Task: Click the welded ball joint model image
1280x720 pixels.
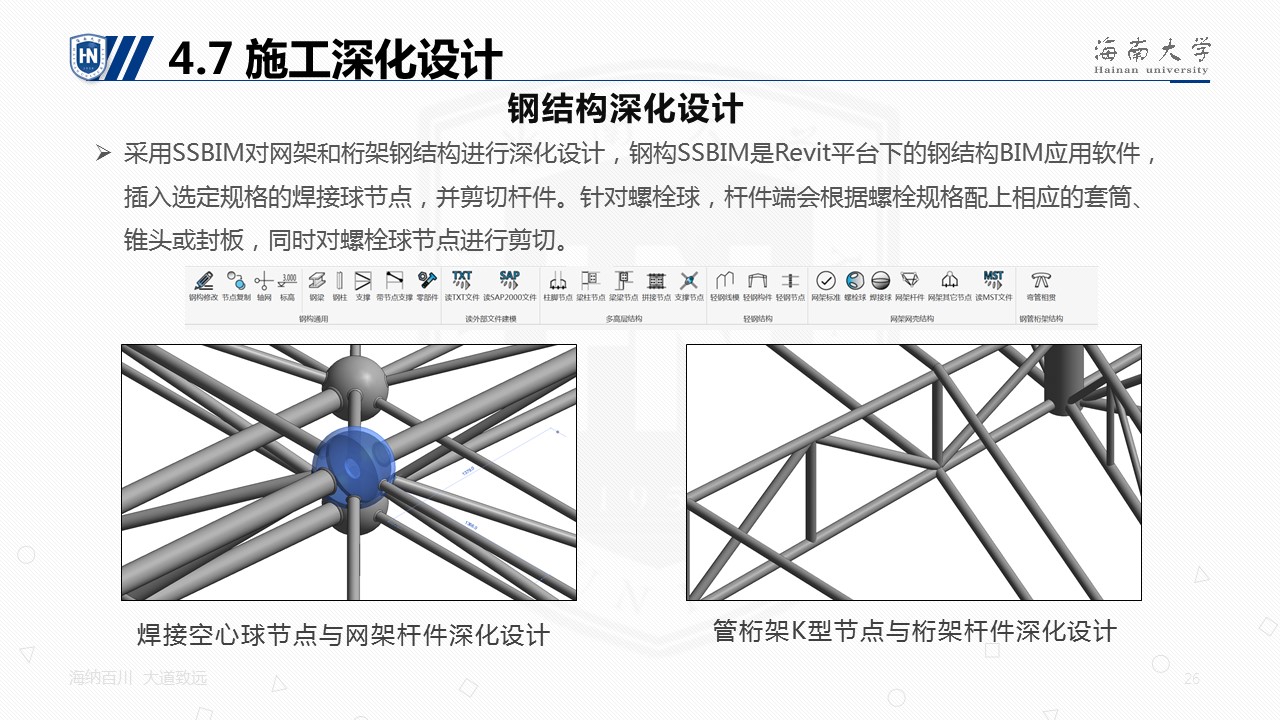Action: [x=349, y=472]
